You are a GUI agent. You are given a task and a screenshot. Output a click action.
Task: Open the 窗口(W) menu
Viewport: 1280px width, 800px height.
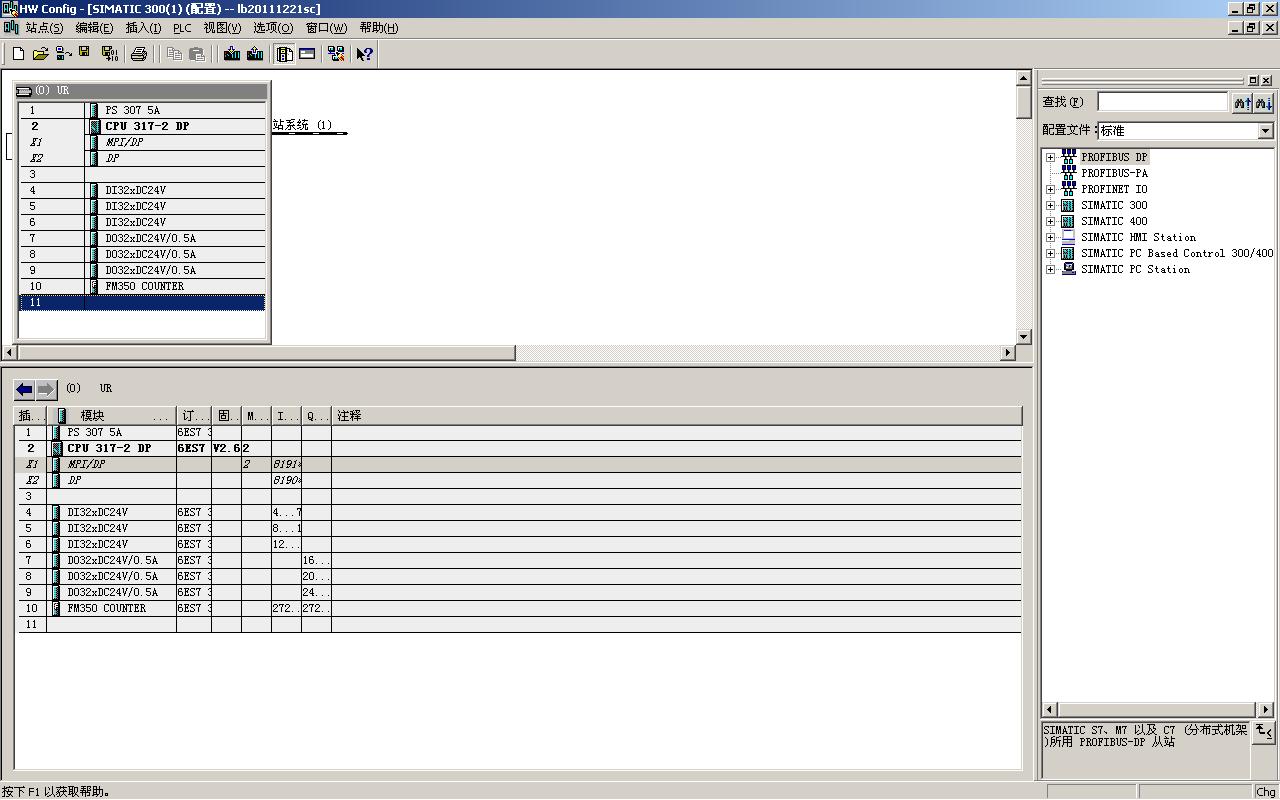point(326,28)
